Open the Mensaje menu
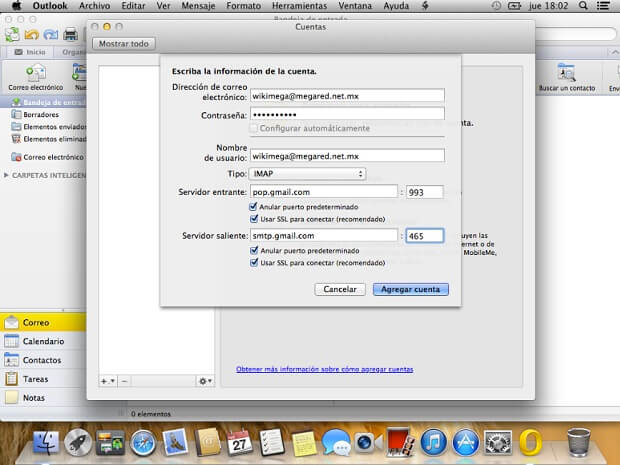The height and width of the screenshot is (465, 620). tap(198, 6)
